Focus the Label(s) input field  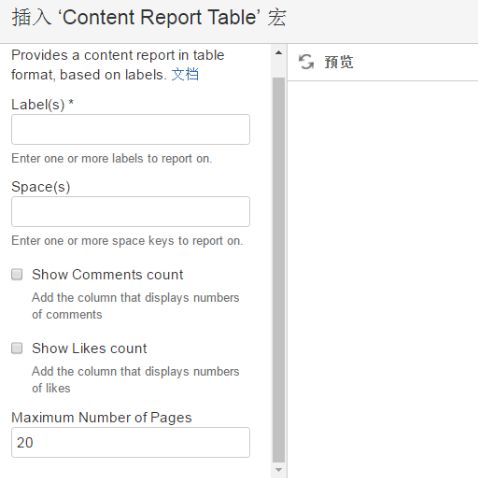point(130,129)
